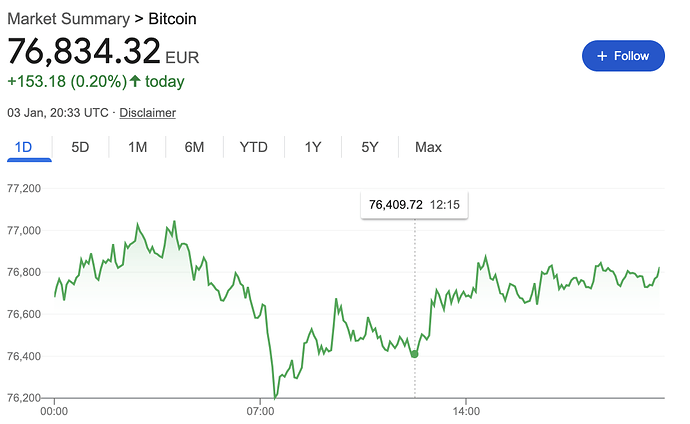Click the +153.18 (0.20%) change text
This screenshot has height=424, width=690.
(66, 82)
